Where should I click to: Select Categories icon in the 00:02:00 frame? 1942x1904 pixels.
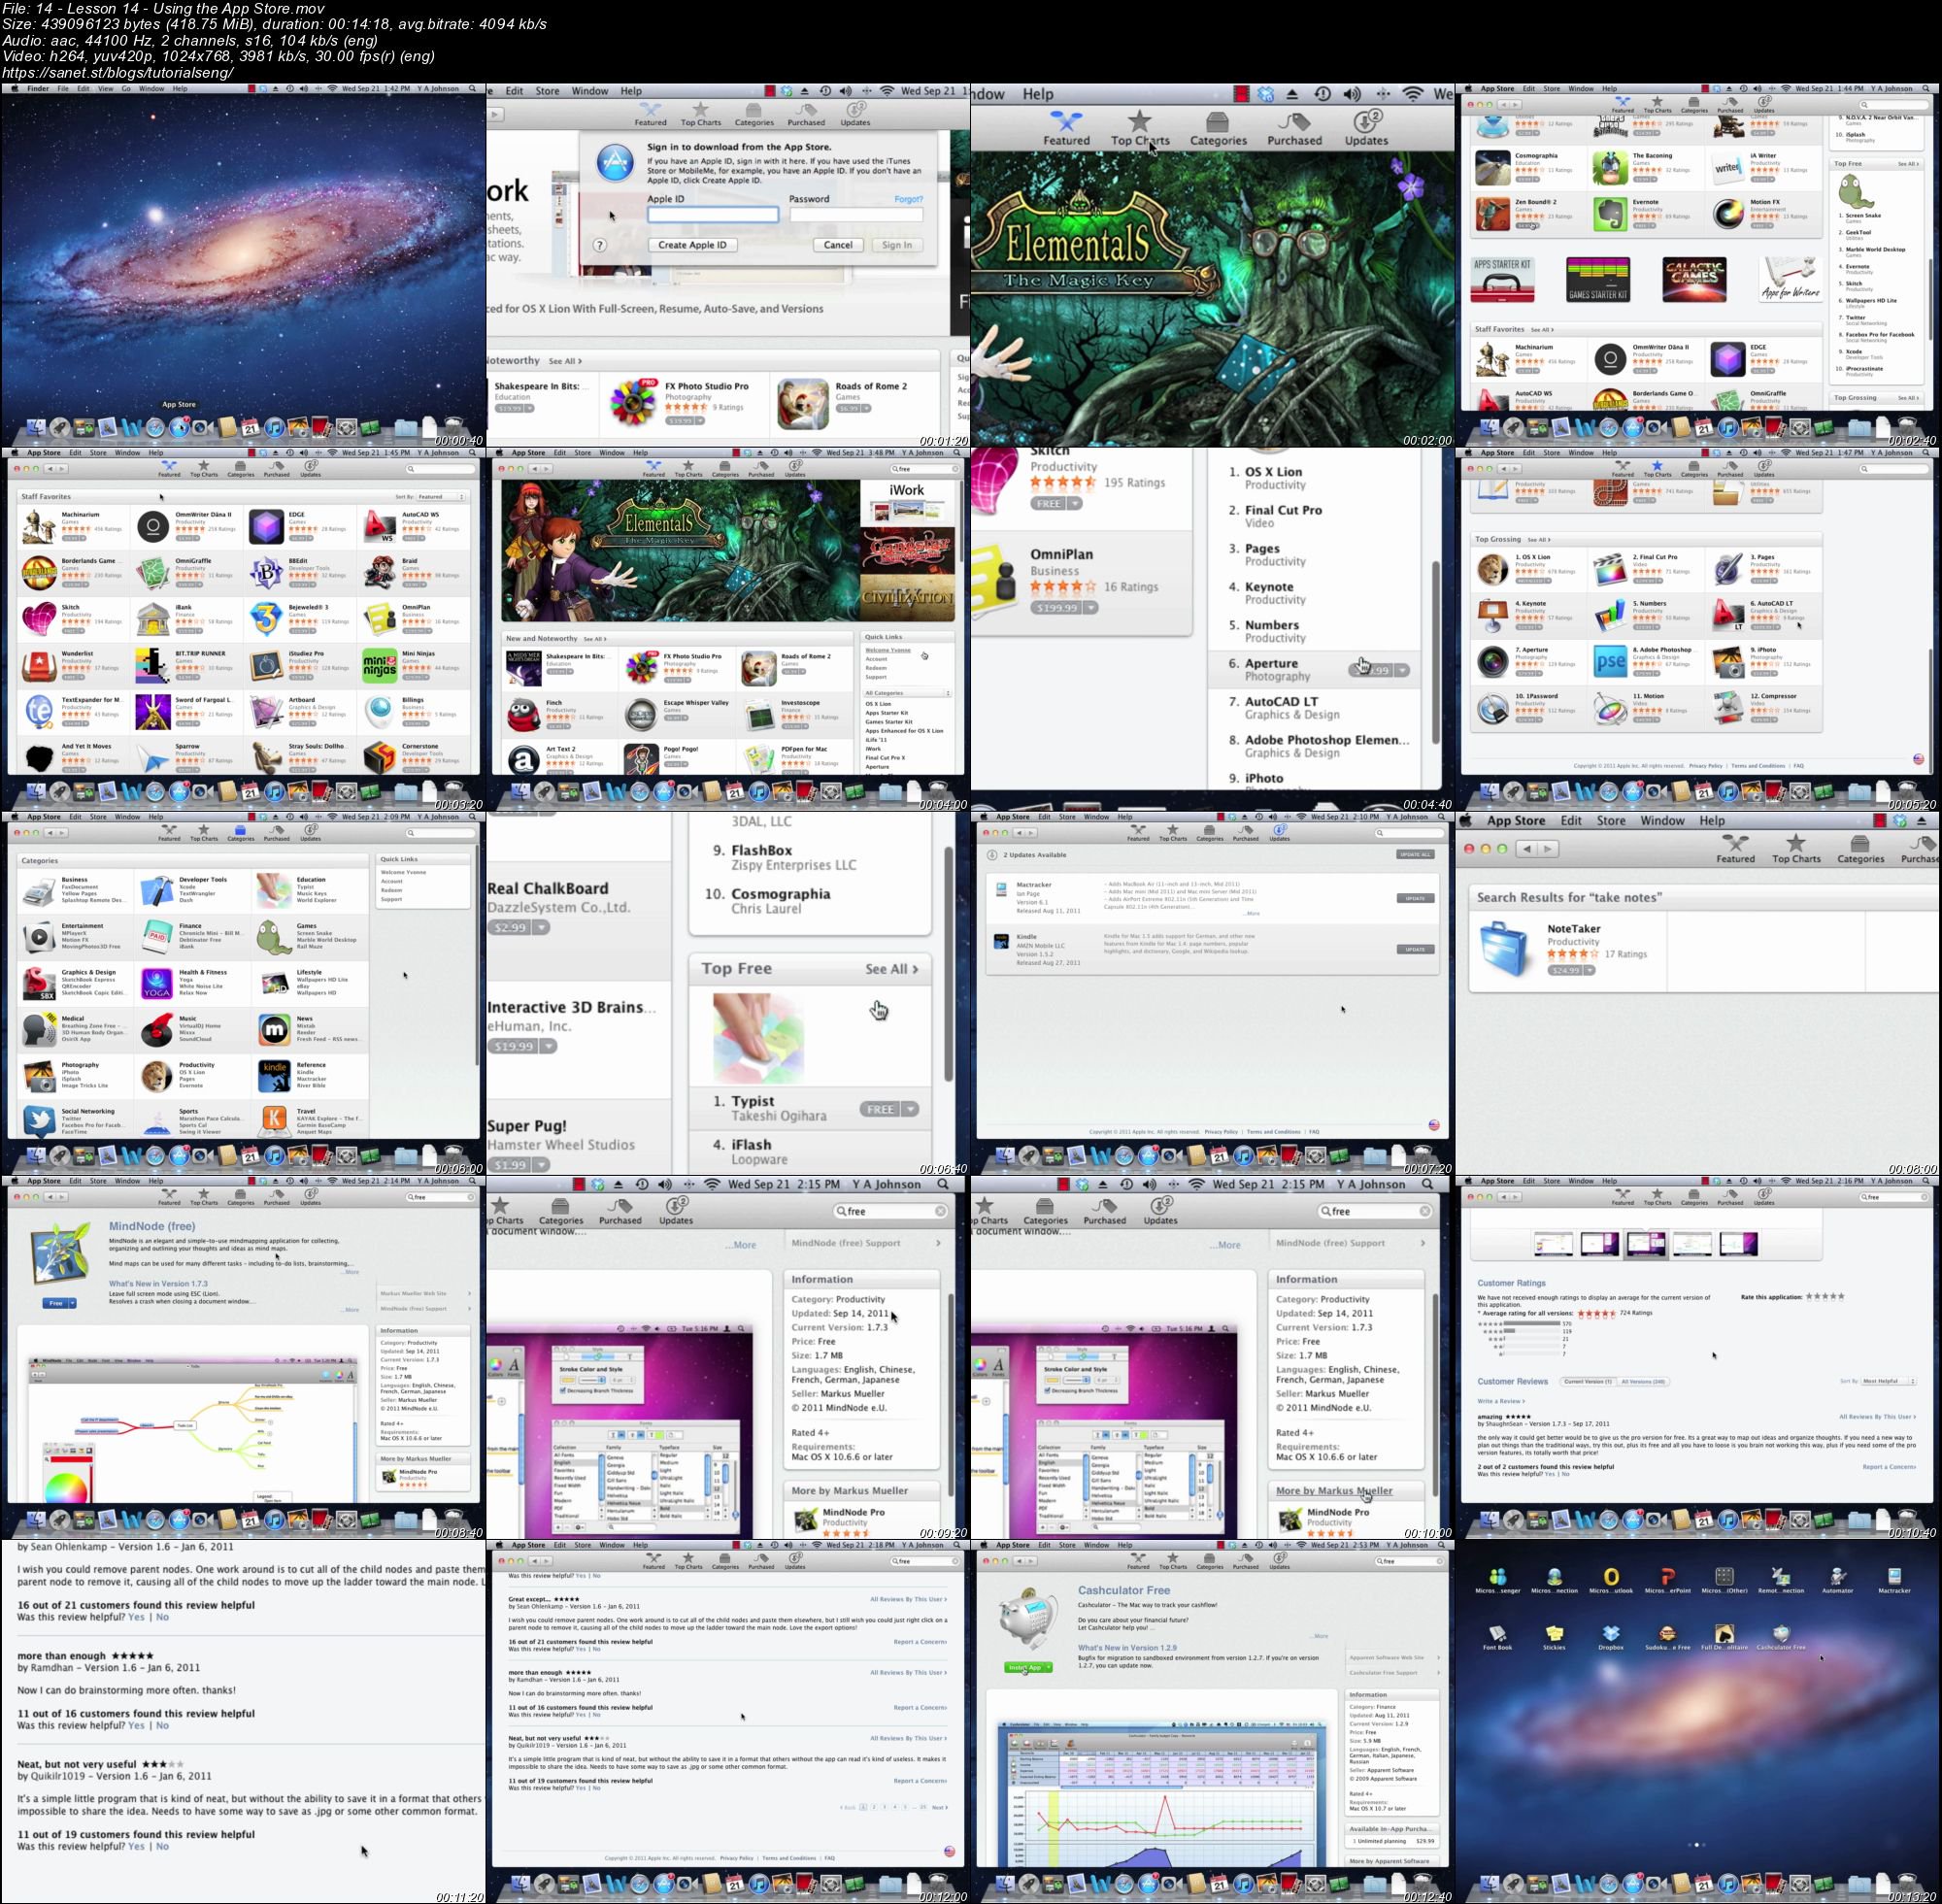1217,122
